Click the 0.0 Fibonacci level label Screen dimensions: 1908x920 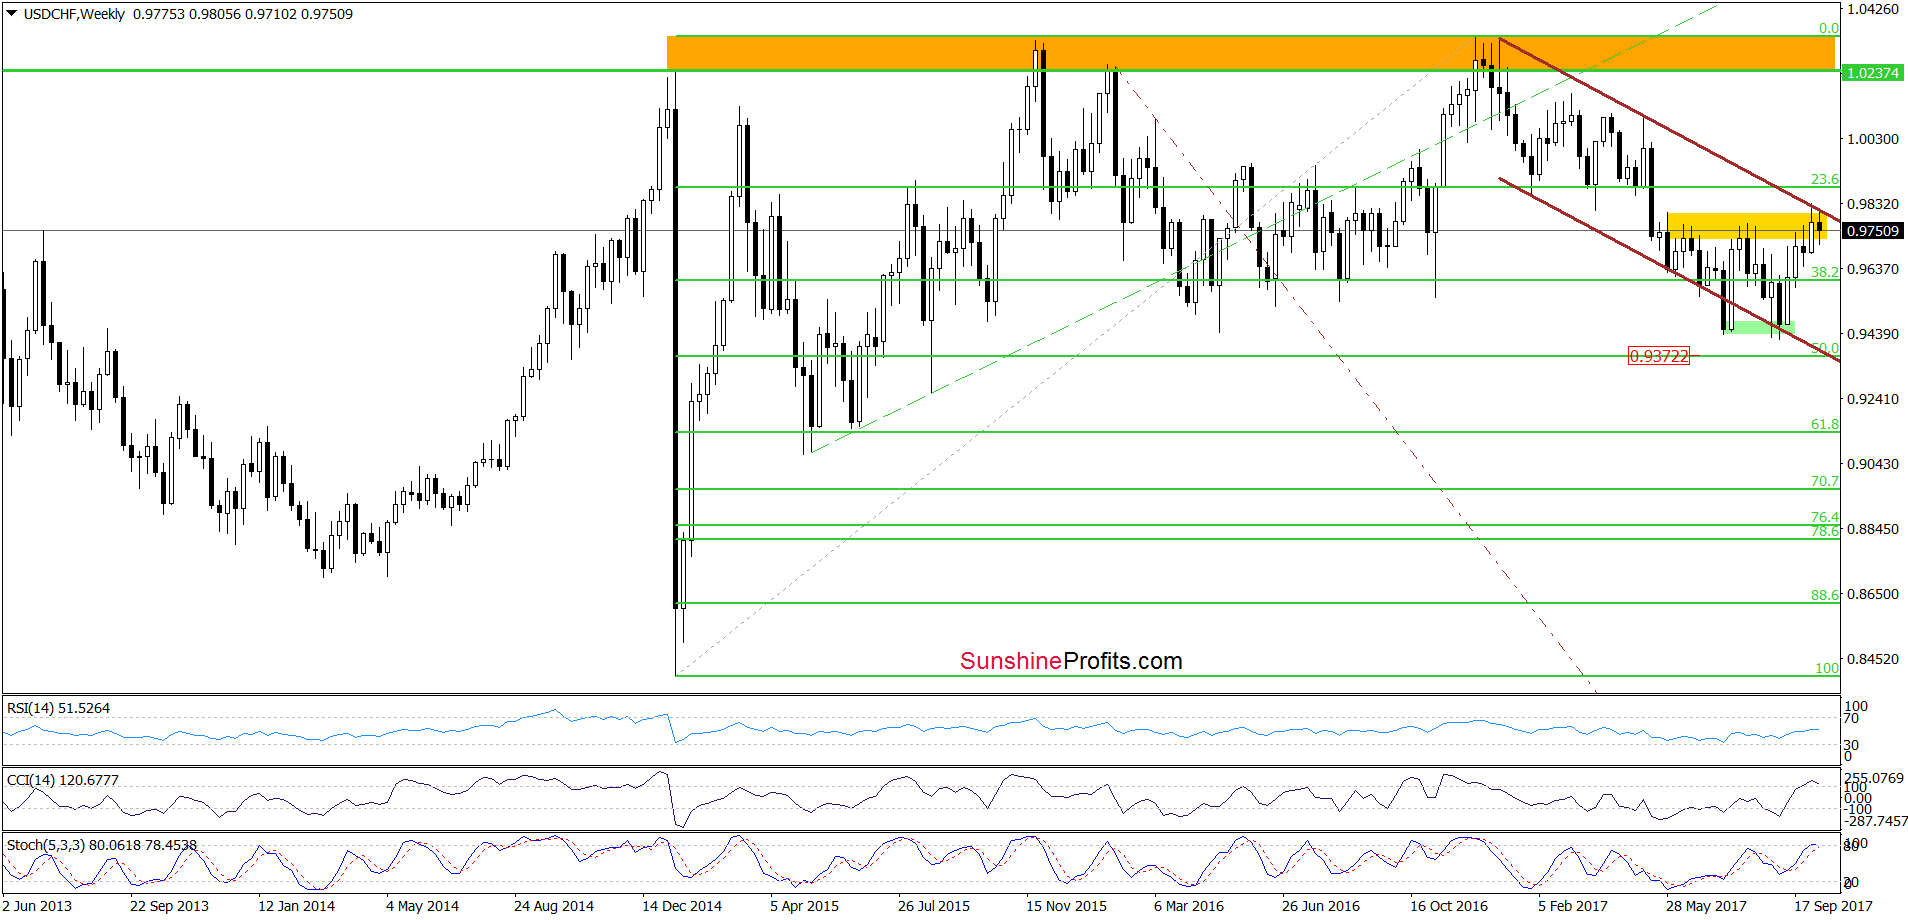[1829, 28]
